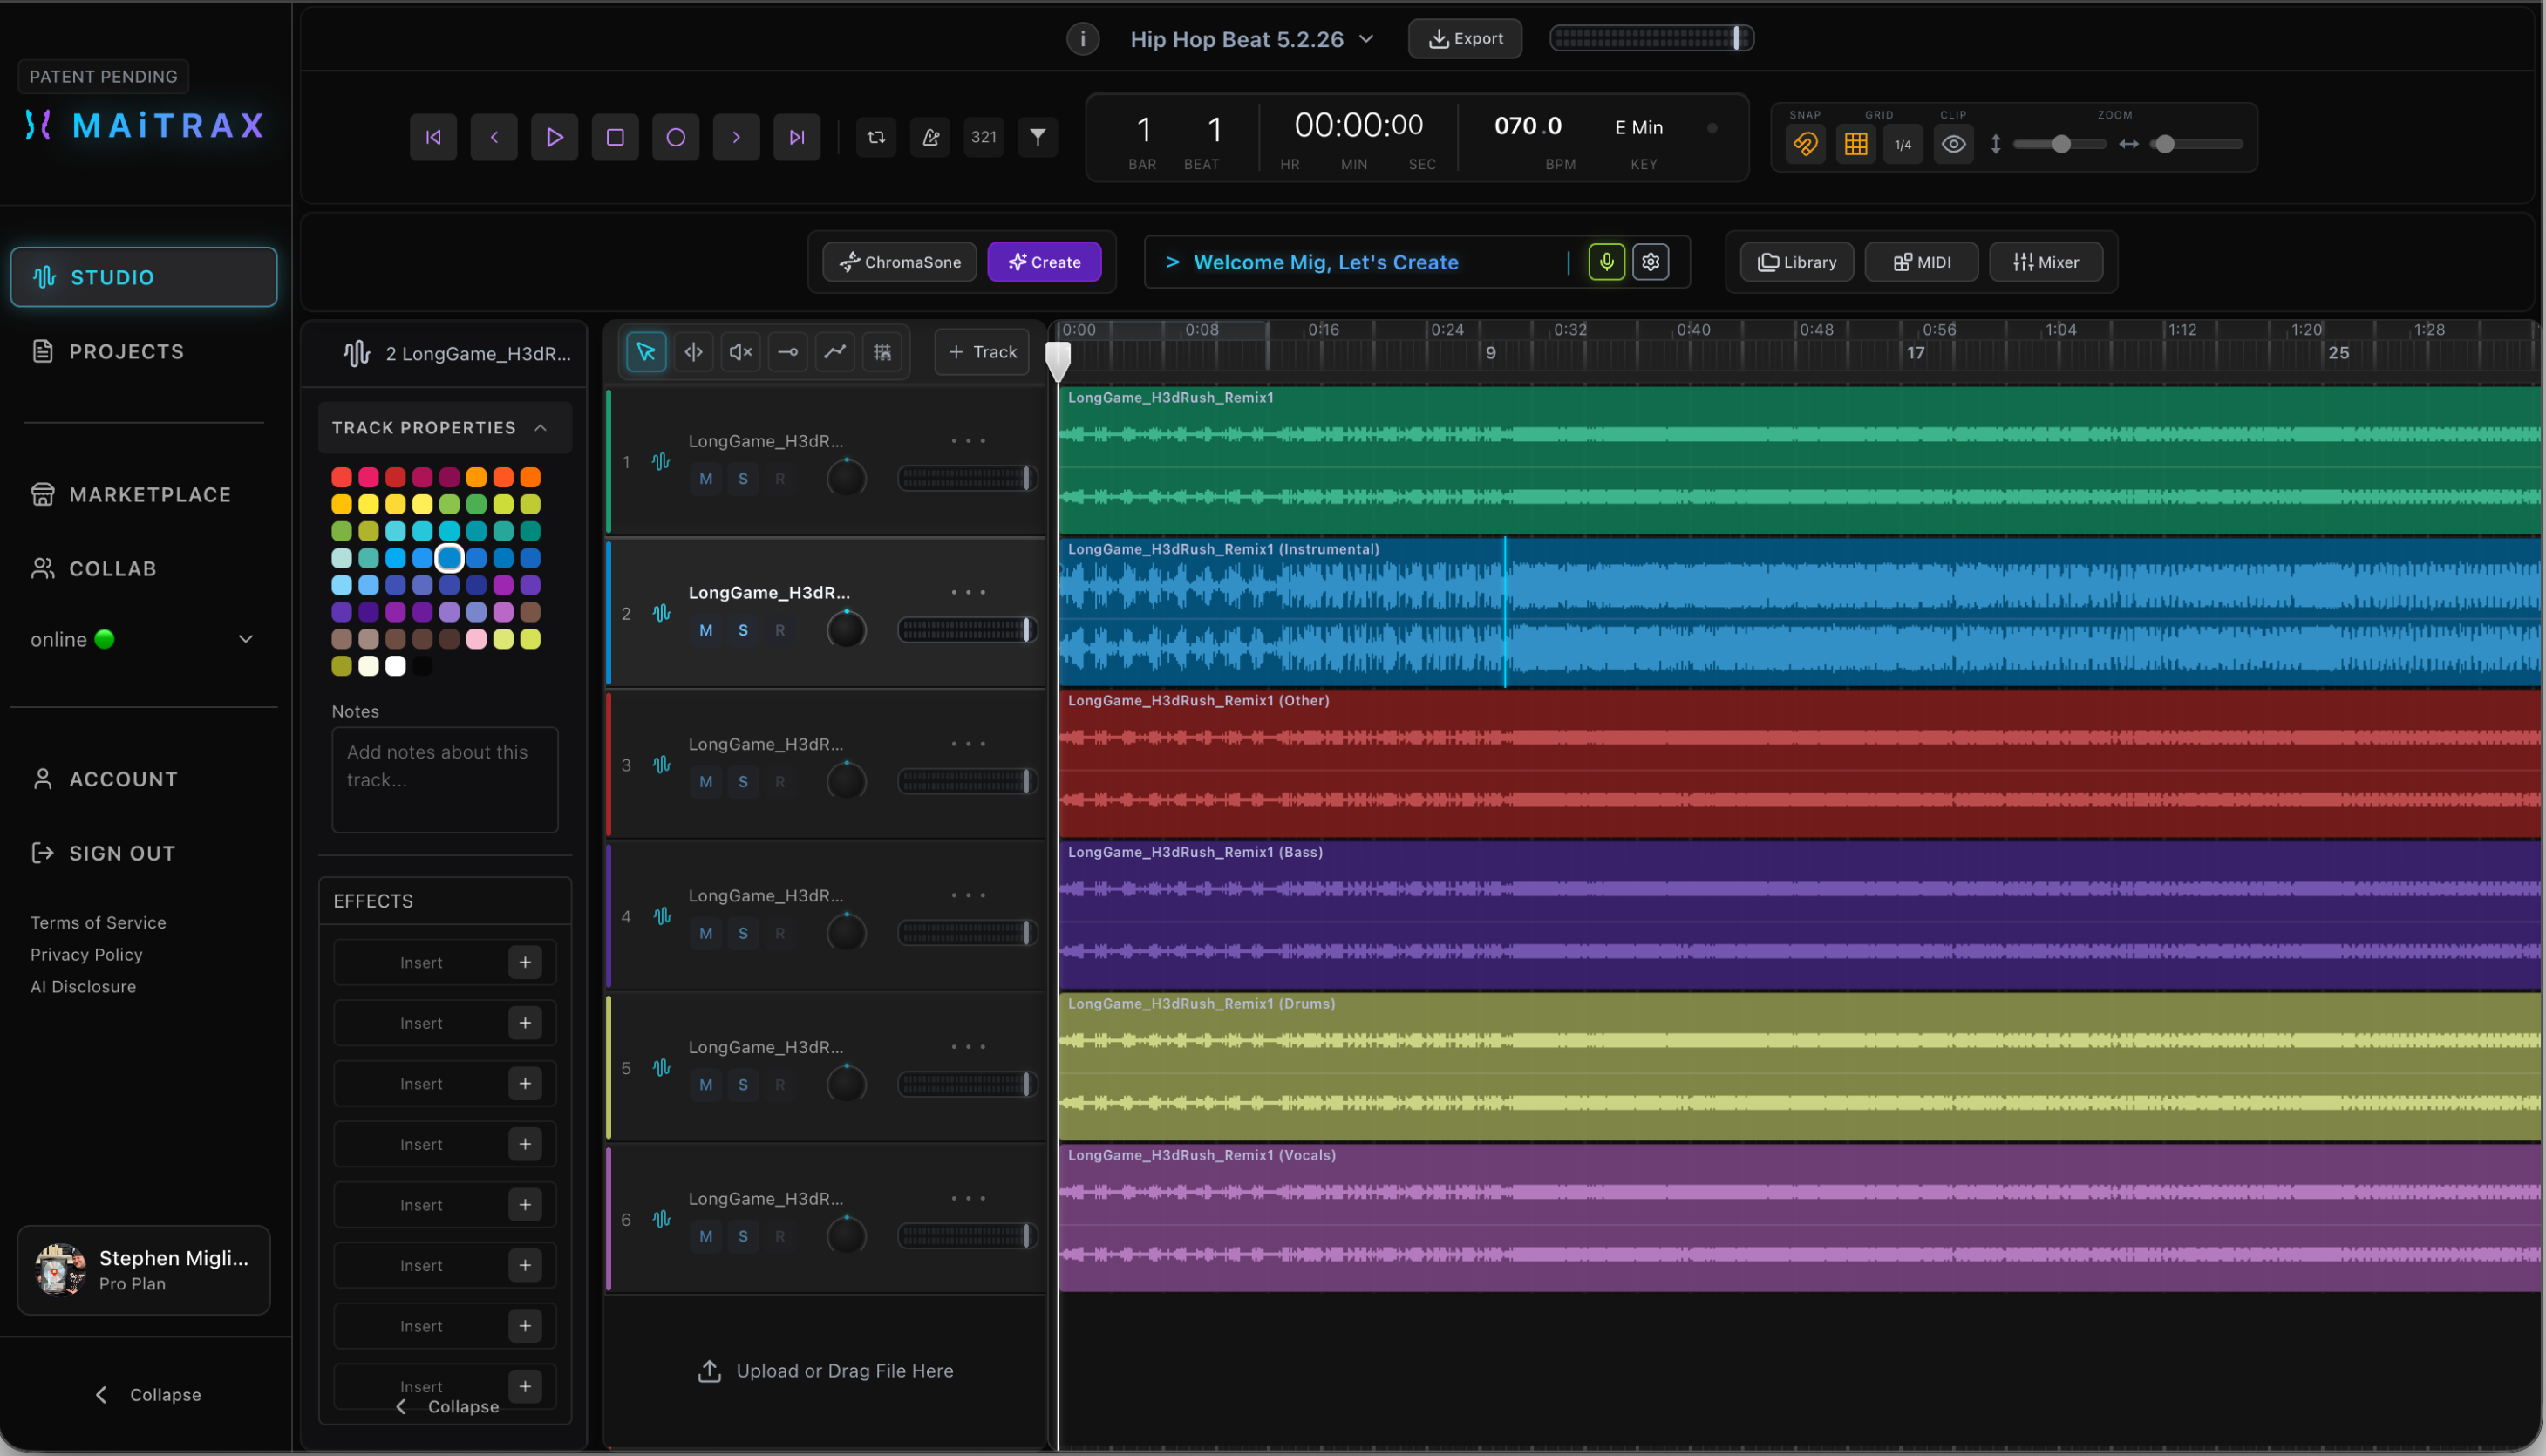Viewport: 2546px width, 1456px height.
Task: Mute track 1
Action: pos(706,479)
